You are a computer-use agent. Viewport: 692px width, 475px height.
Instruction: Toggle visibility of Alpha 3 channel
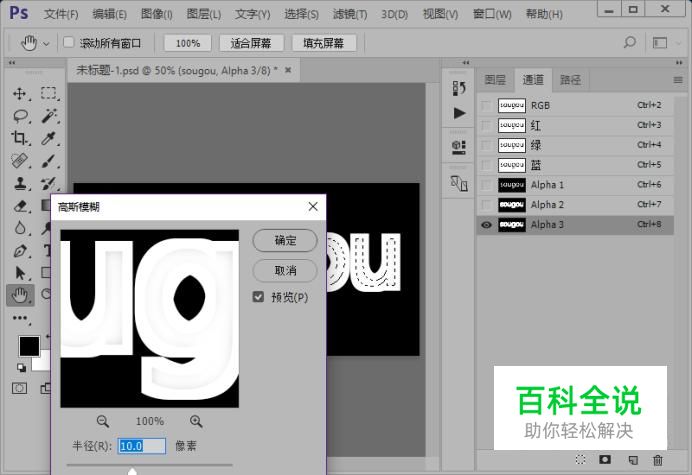(x=486, y=225)
